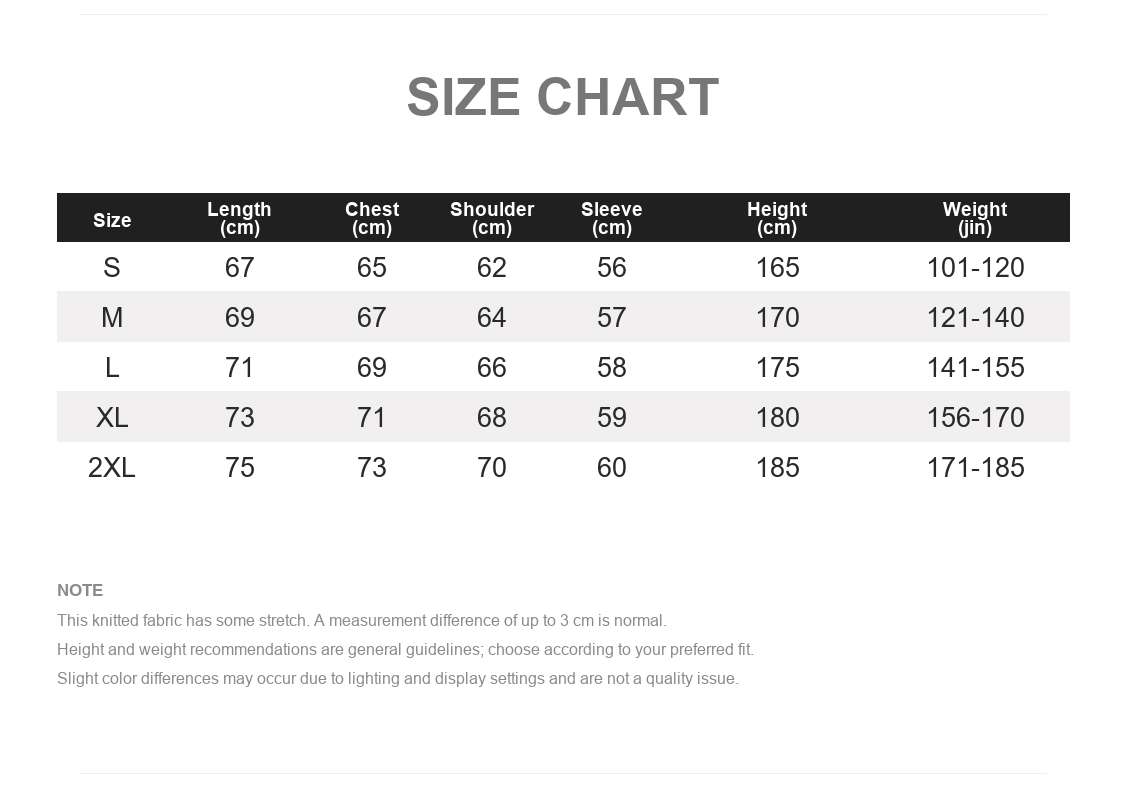Viewport: 1125px width, 812px height.
Task: Click the SIZE CHART title
Action: 562,97
